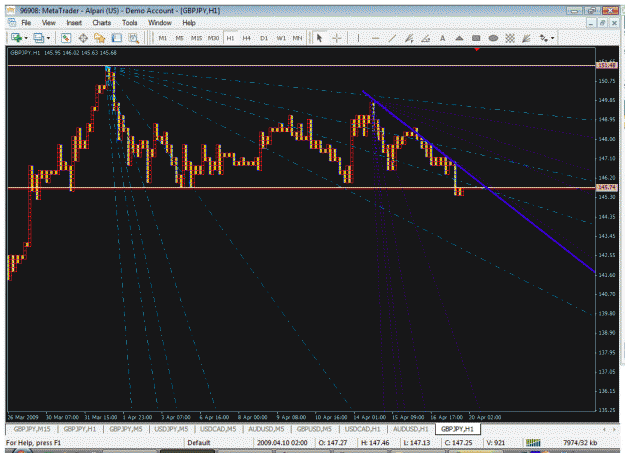Image resolution: width=625 pixels, height=453 pixels.
Task: Choose the Horizontal Line drawing tool
Action: coord(375,38)
